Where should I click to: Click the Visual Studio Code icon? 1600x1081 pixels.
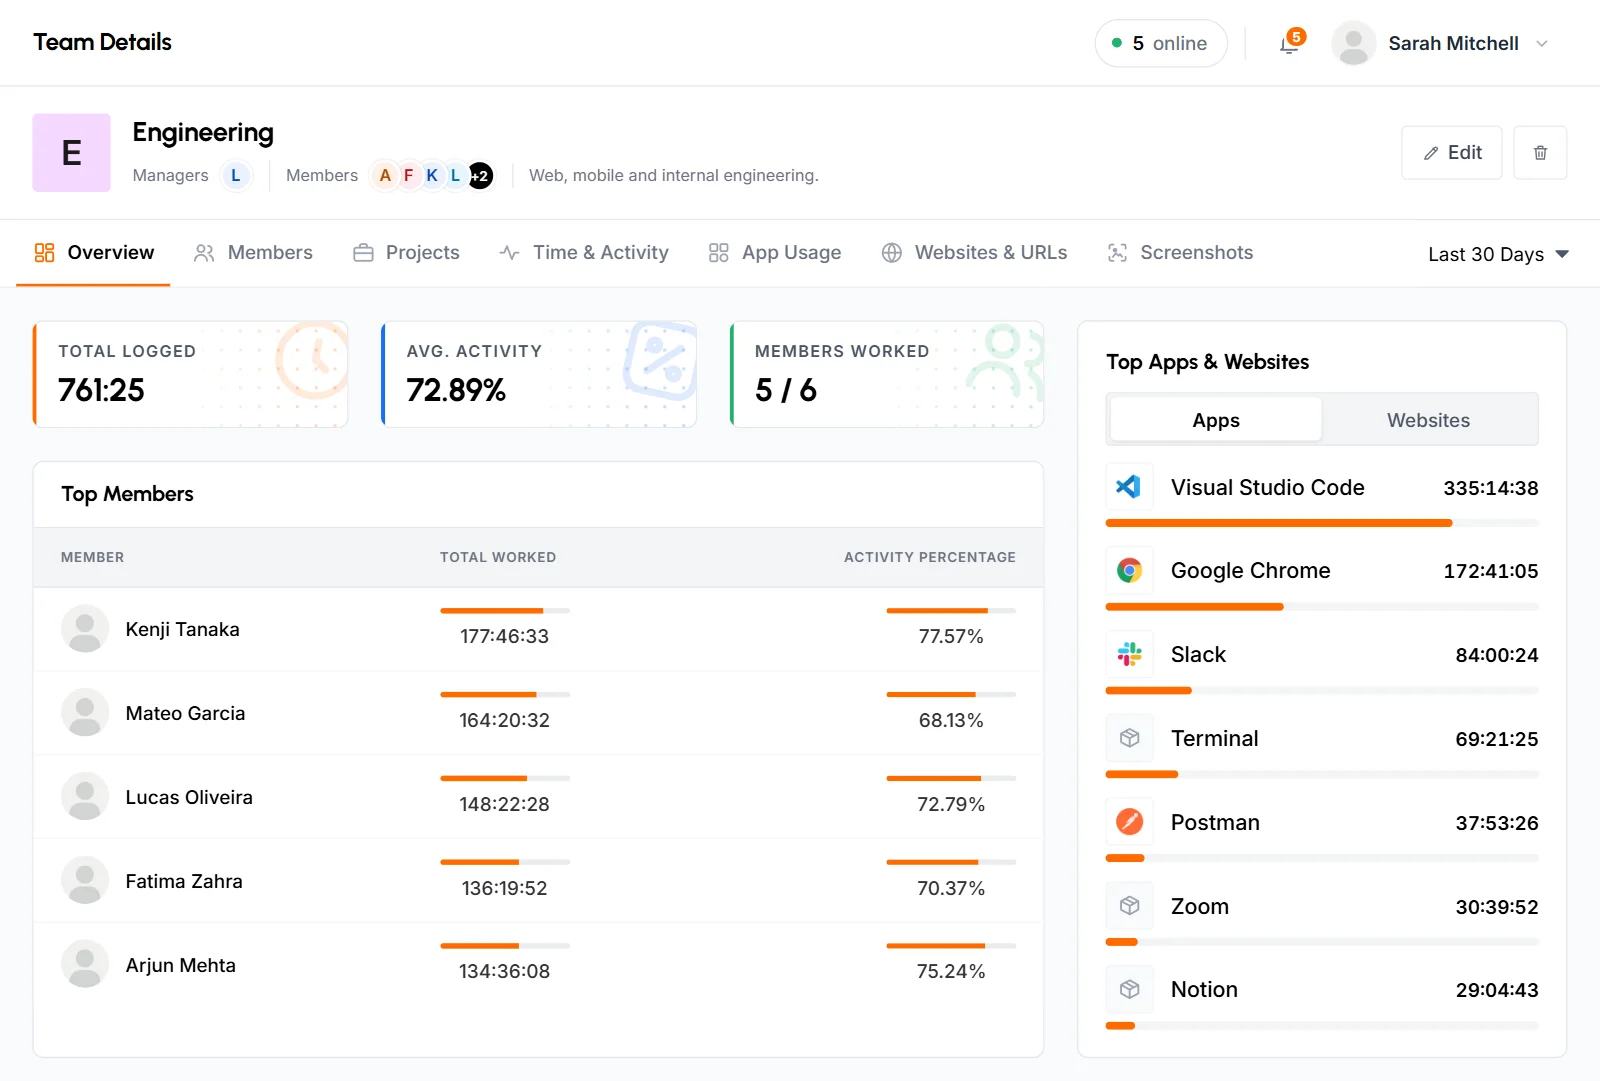click(1129, 487)
